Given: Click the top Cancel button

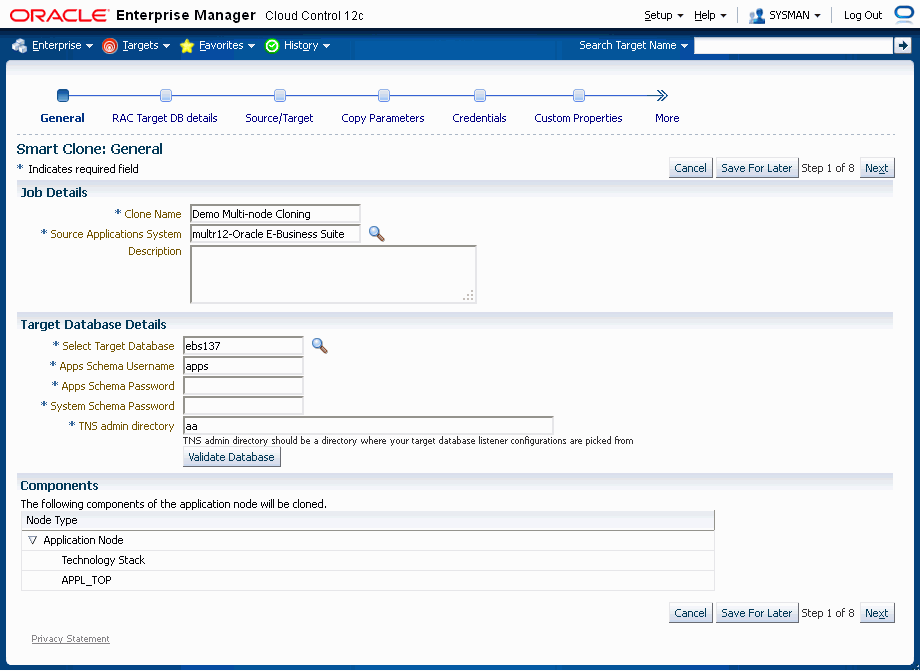Looking at the screenshot, I should pos(691,168).
